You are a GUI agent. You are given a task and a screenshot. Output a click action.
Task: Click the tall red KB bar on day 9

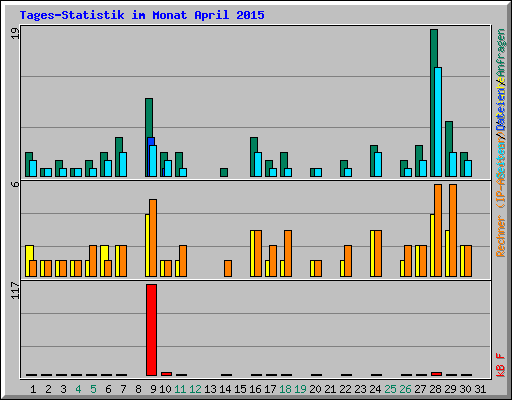[x=151, y=330]
